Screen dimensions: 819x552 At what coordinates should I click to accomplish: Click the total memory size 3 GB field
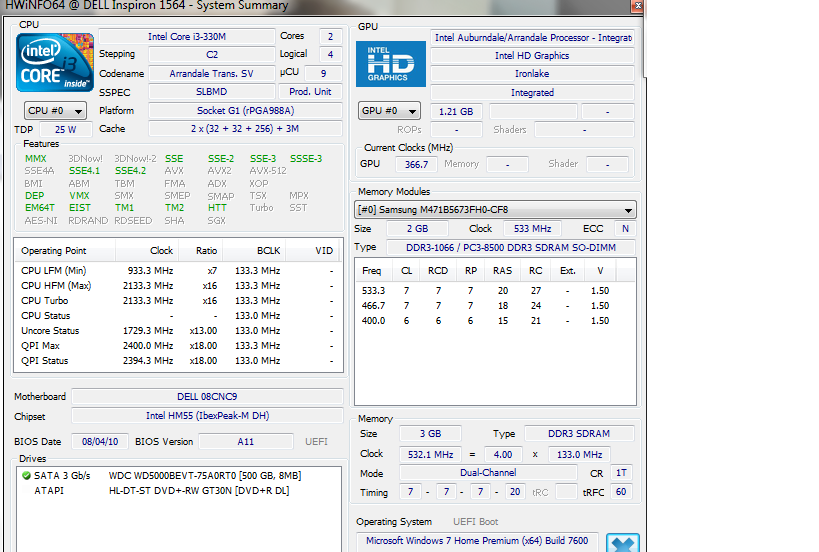[430, 434]
